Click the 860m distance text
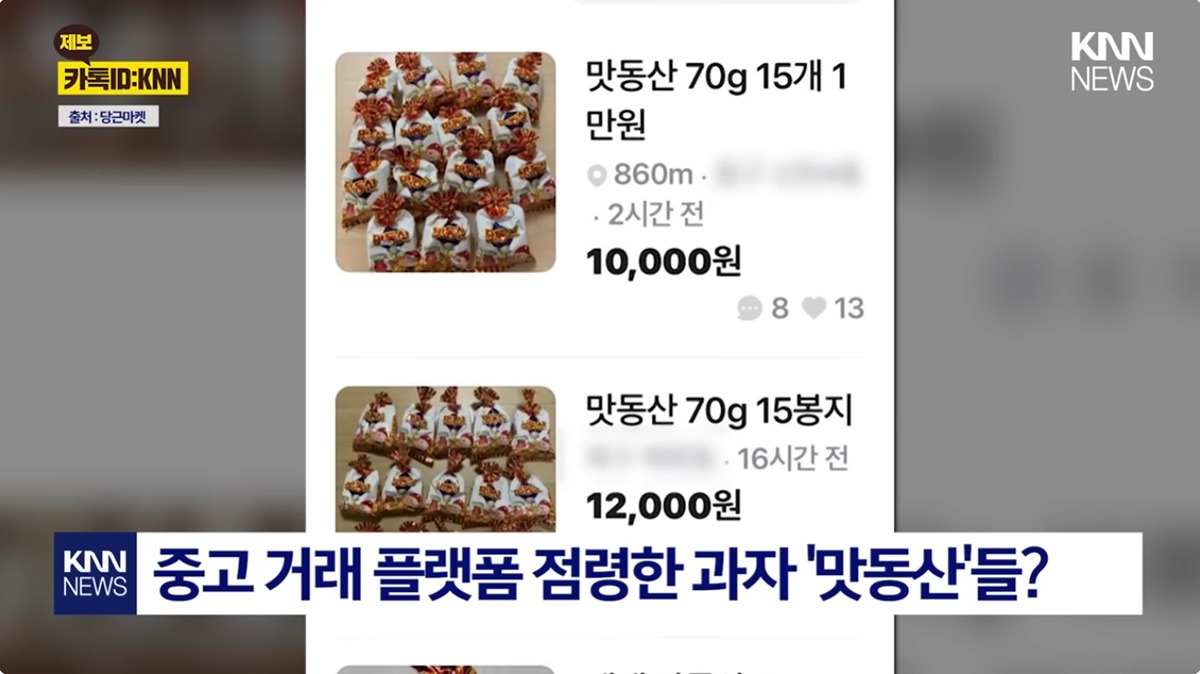 (653, 175)
